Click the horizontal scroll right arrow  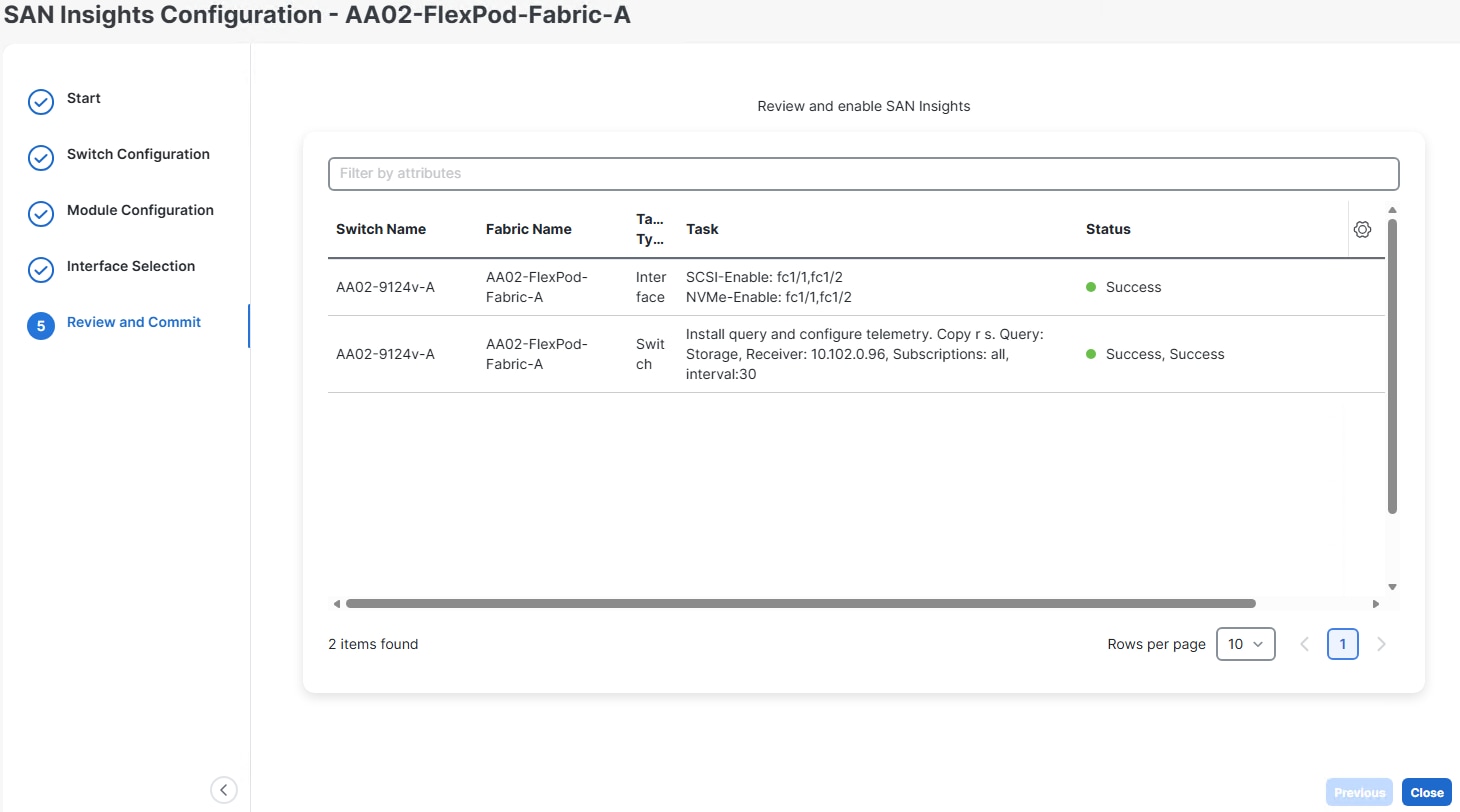coord(1376,604)
